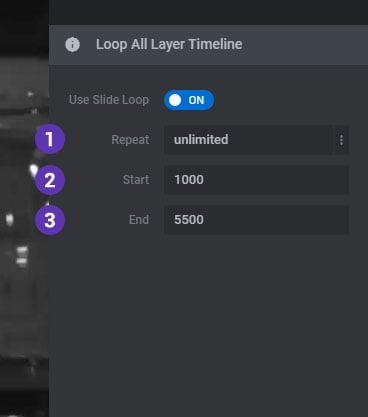Open the three-dot options next to Repeat
The height and width of the screenshot is (417, 368).
(x=341, y=140)
